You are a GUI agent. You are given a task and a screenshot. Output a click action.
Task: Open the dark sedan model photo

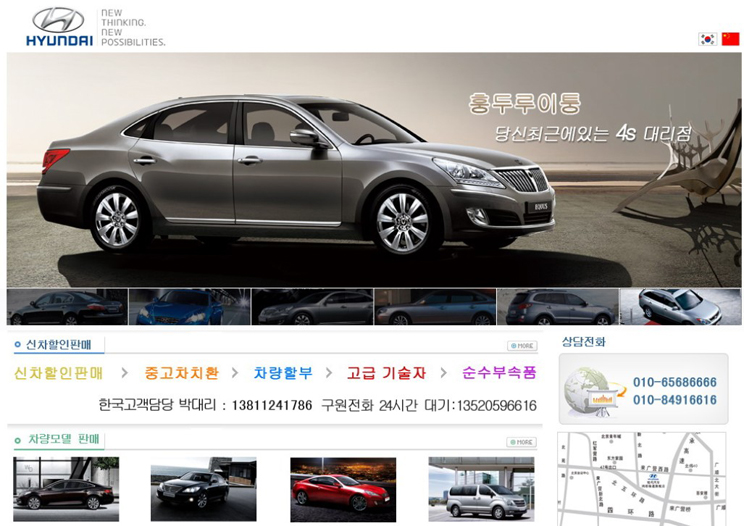(66, 489)
